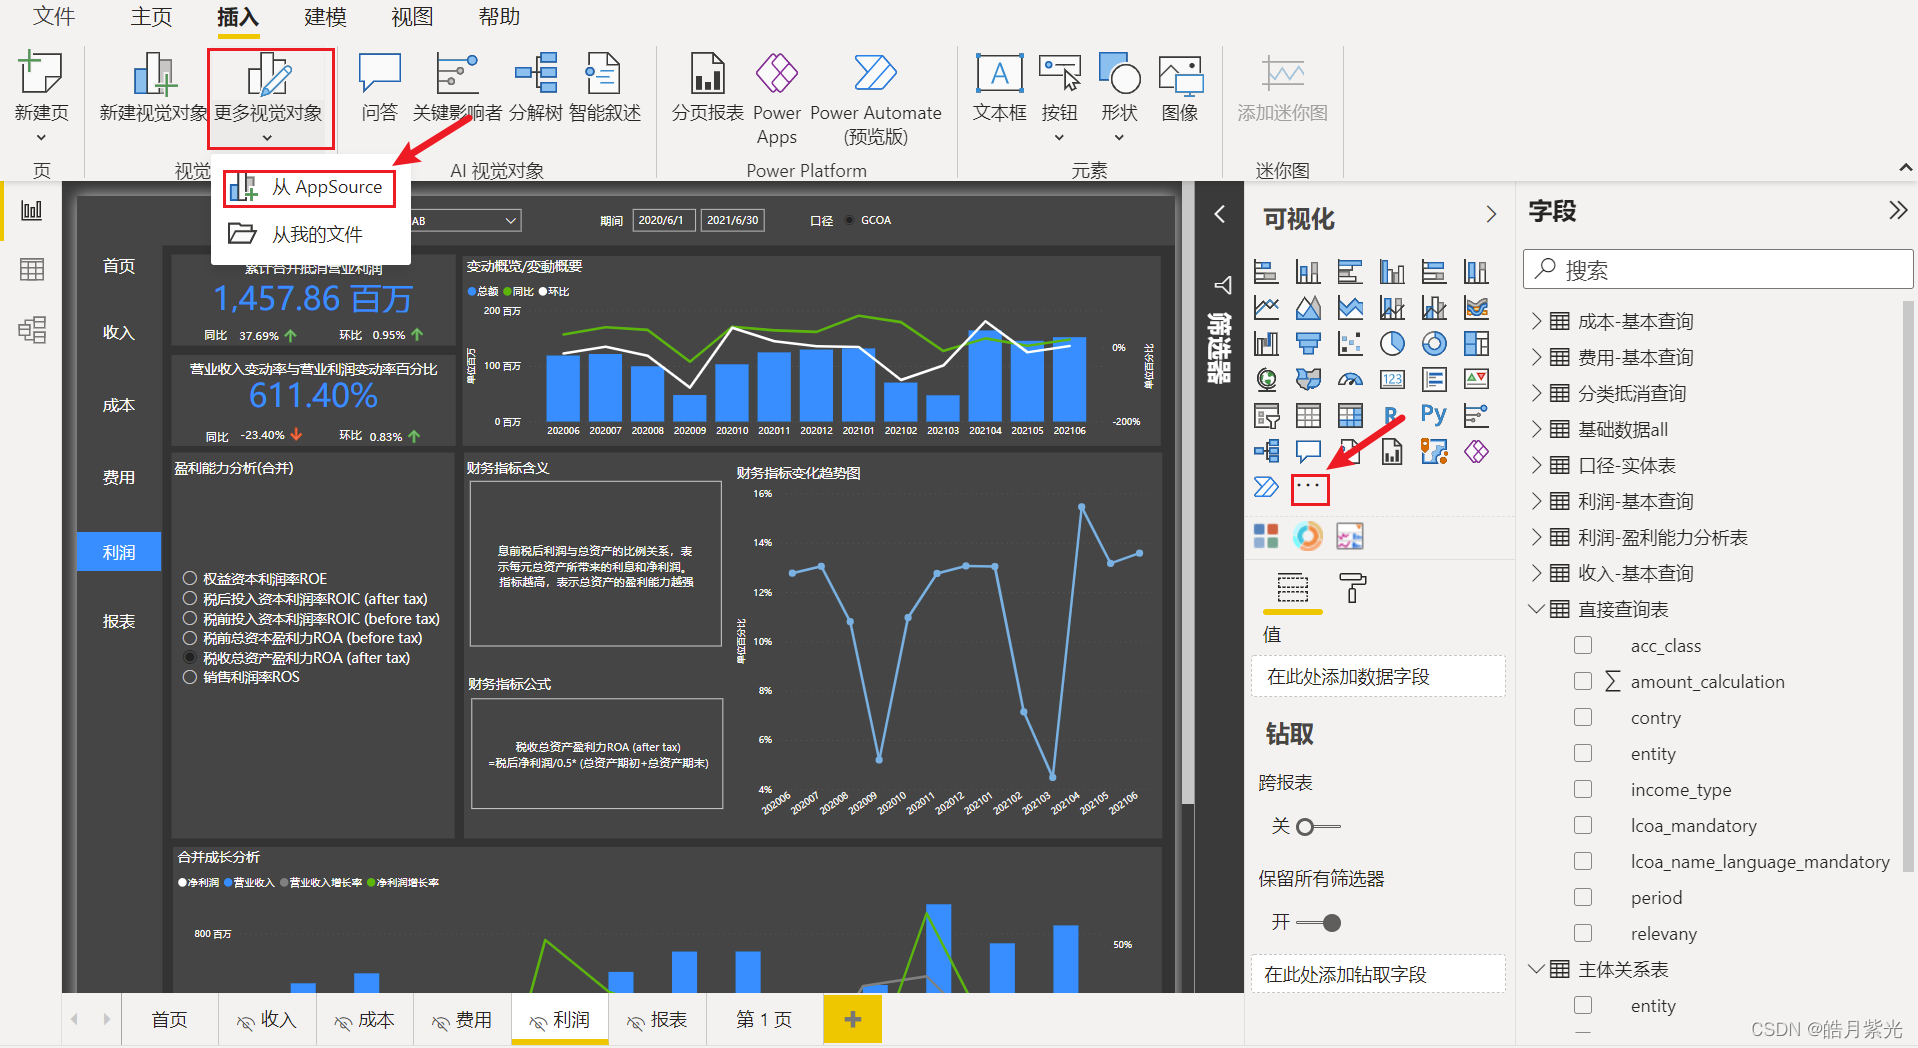Select the decomposition tree visual

point(1266,451)
